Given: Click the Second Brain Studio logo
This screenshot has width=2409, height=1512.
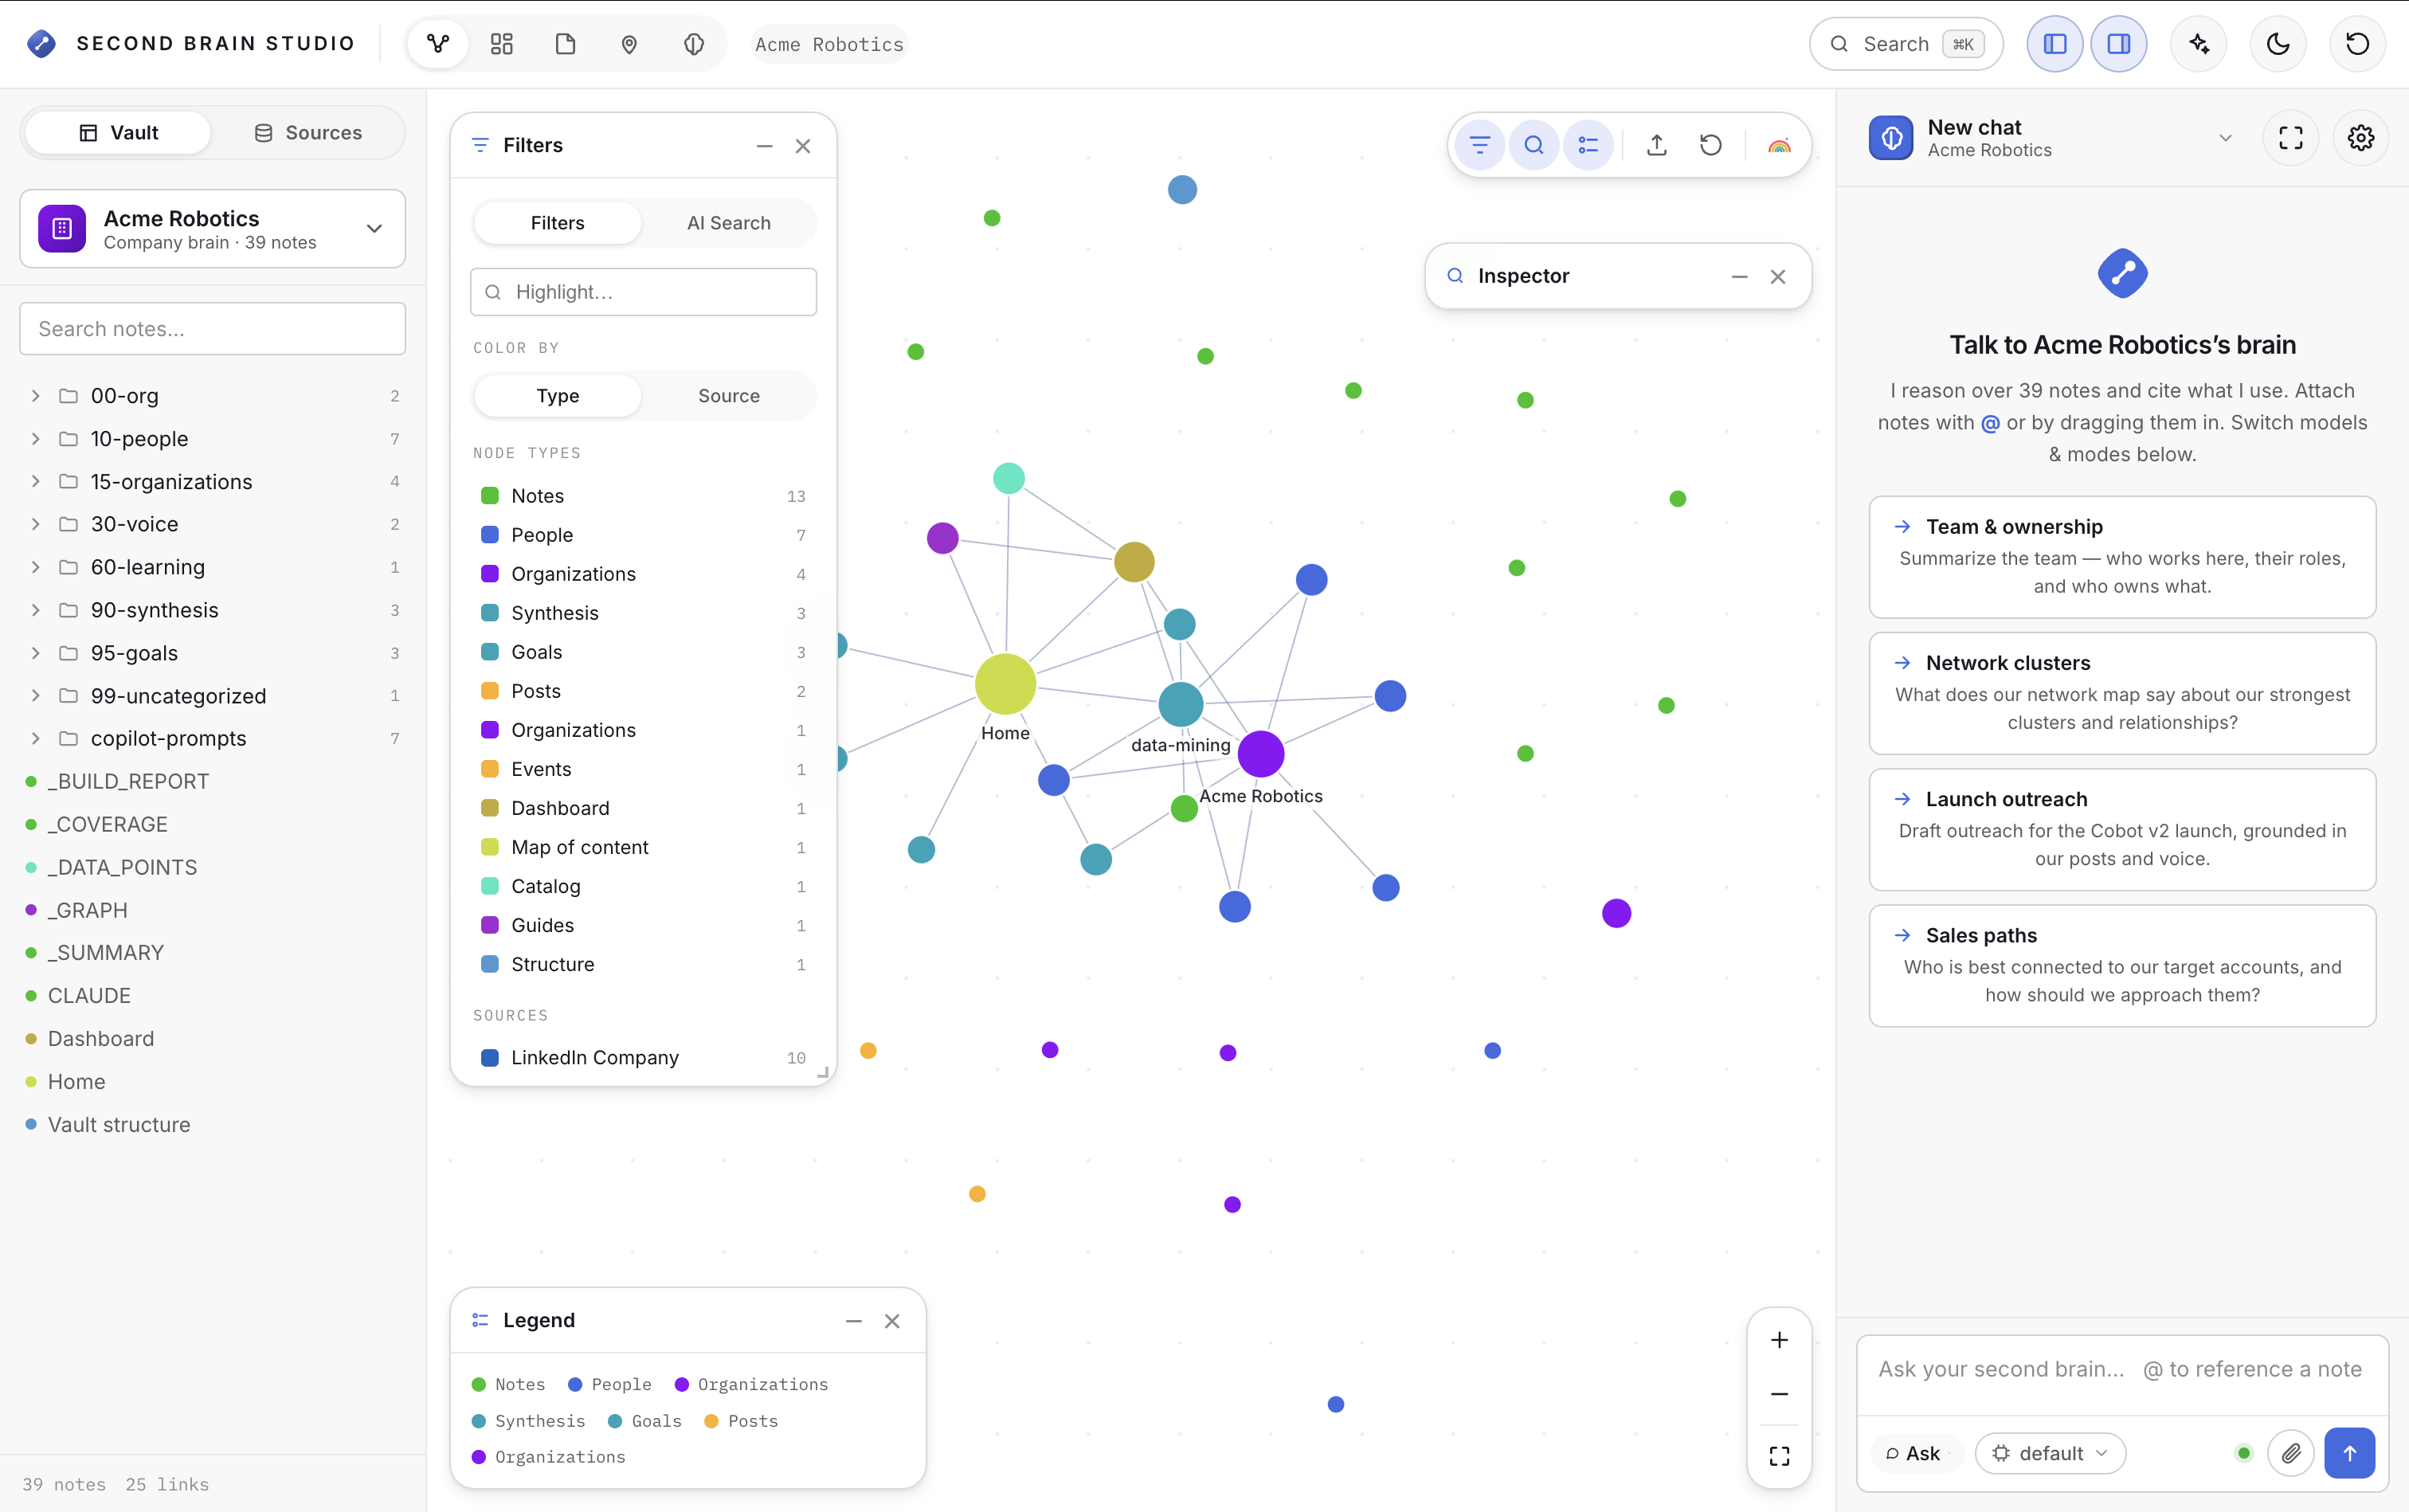Looking at the screenshot, I should click(x=41, y=44).
